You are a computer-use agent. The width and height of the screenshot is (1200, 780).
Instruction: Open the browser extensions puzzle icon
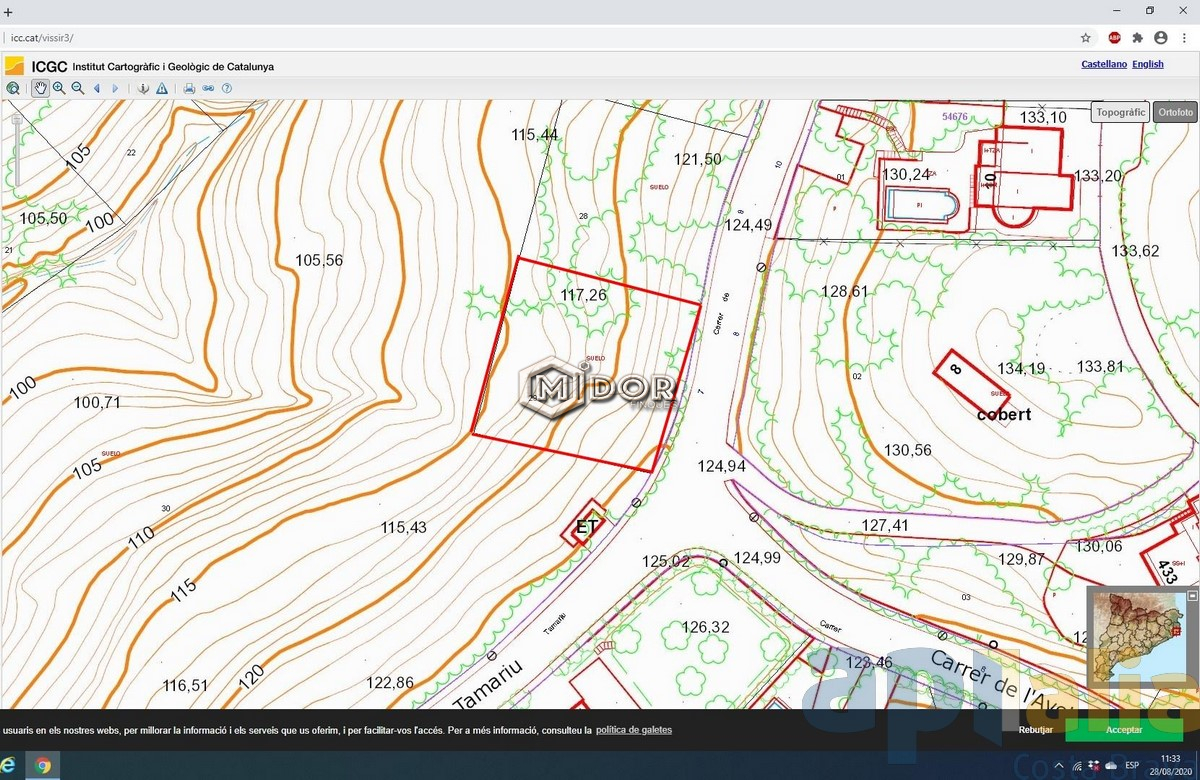click(x=1138, y=37)
